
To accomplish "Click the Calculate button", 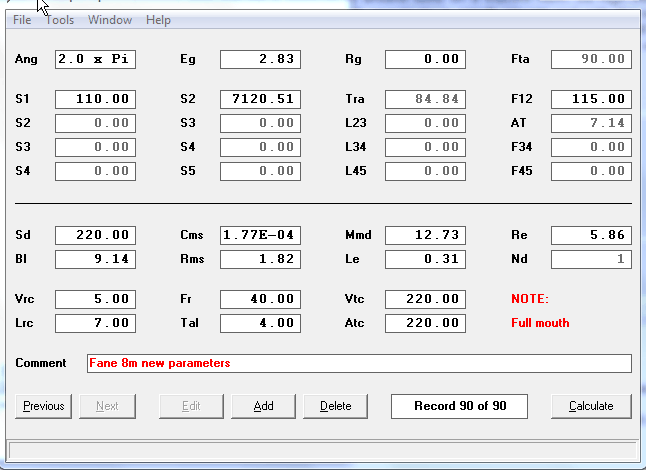I will point(591,406).
